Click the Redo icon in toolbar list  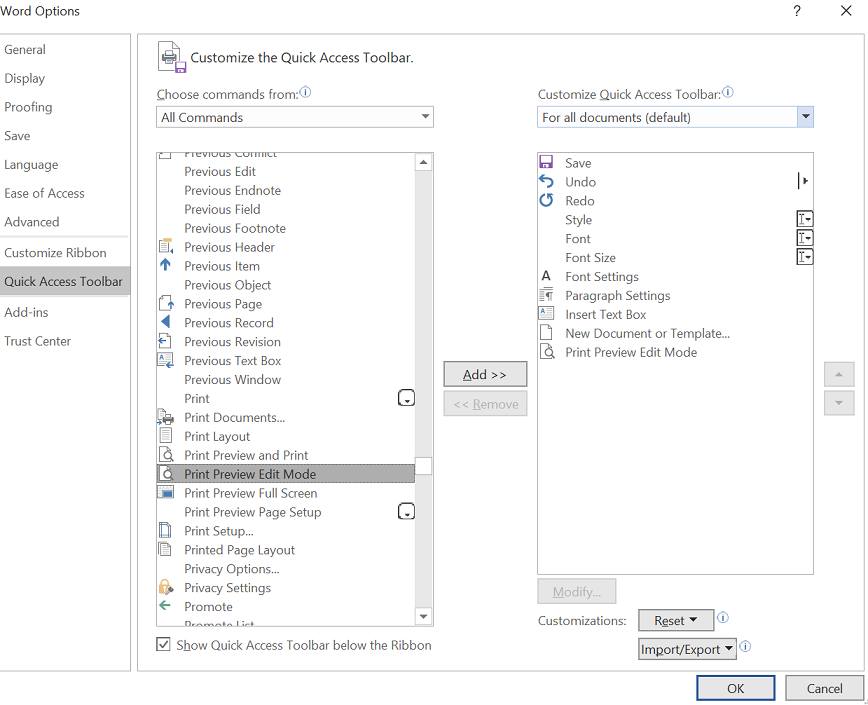[x=546, y=200]
